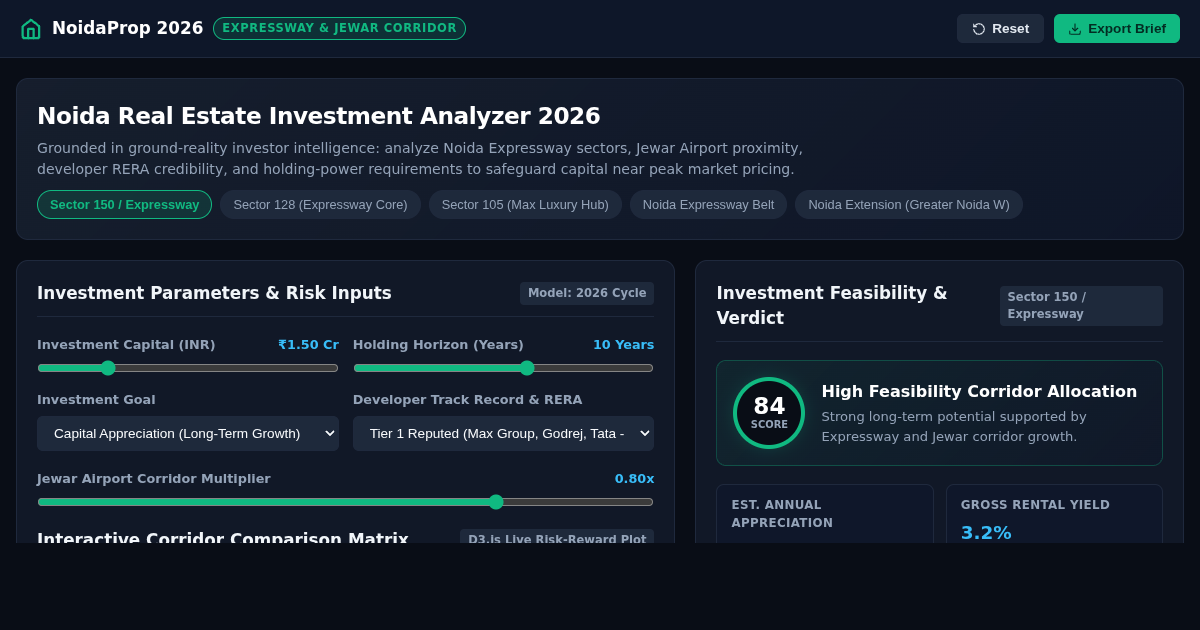Click the Sector 150 / Expressway verdict badge
This screenshot has width=1200, height=630.
[x=1081, y=306]
